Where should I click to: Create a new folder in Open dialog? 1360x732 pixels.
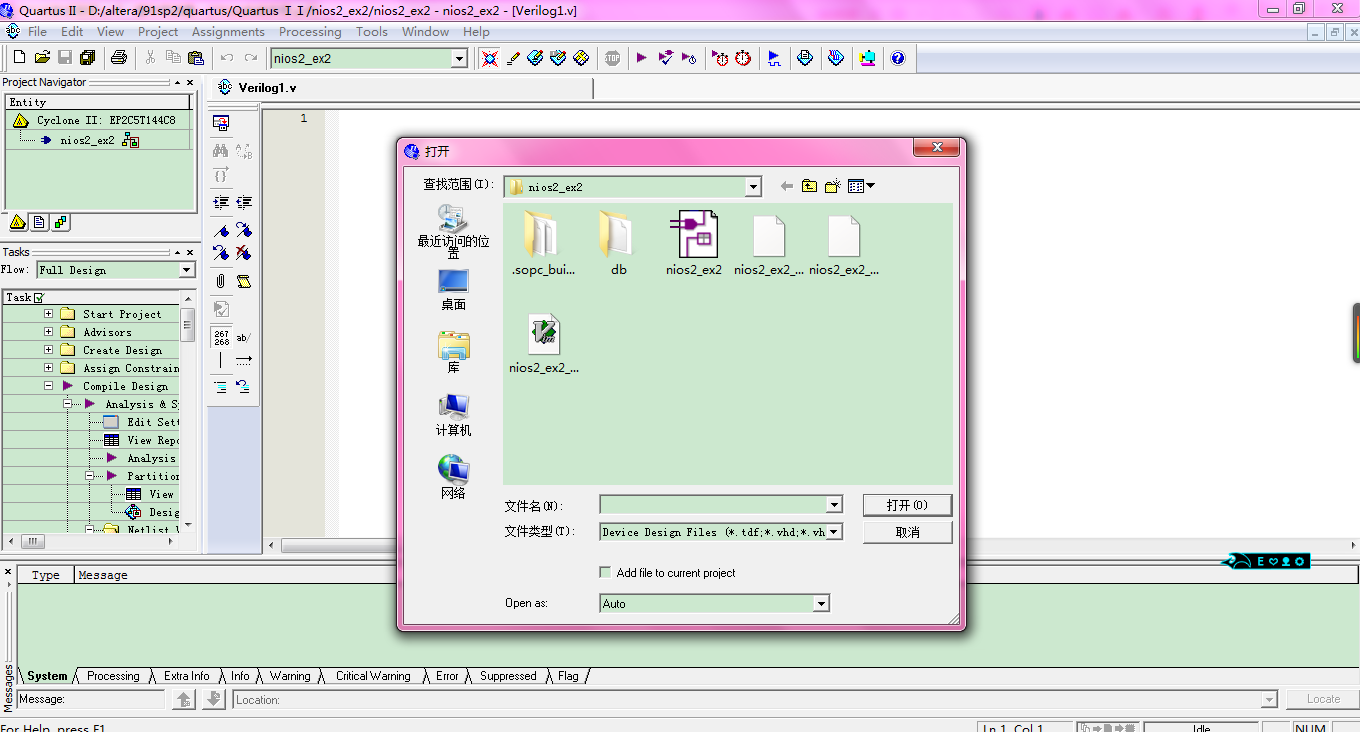pos(832,186)
